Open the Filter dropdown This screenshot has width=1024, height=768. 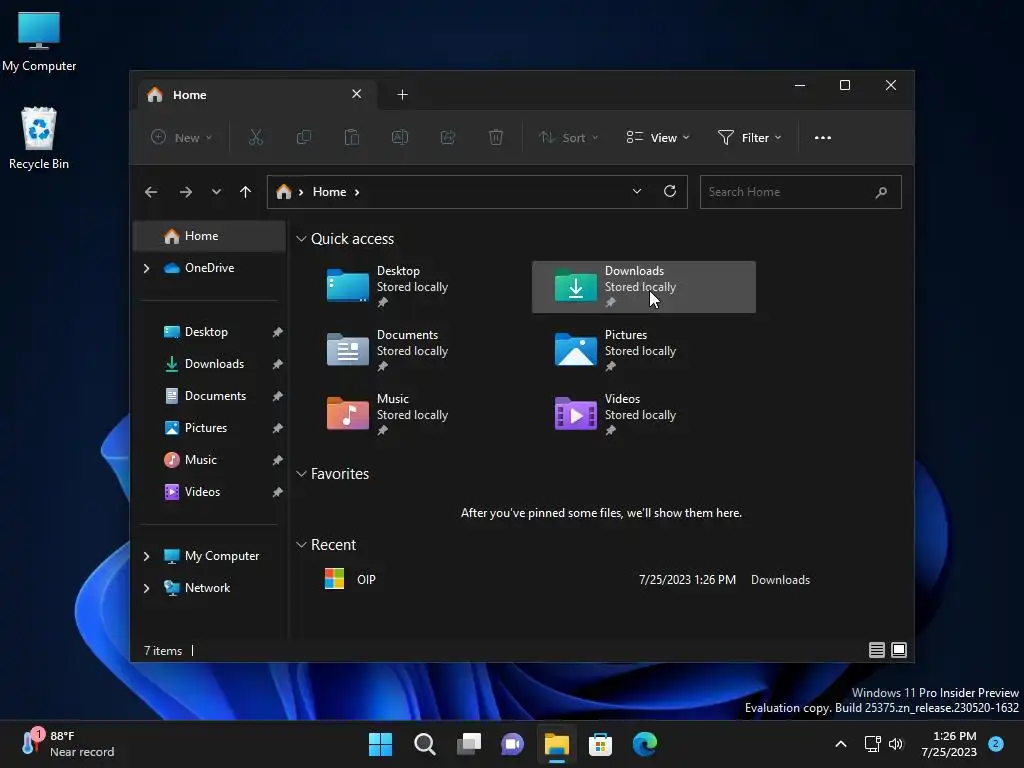pyautogui.click(x=750, y=138)
